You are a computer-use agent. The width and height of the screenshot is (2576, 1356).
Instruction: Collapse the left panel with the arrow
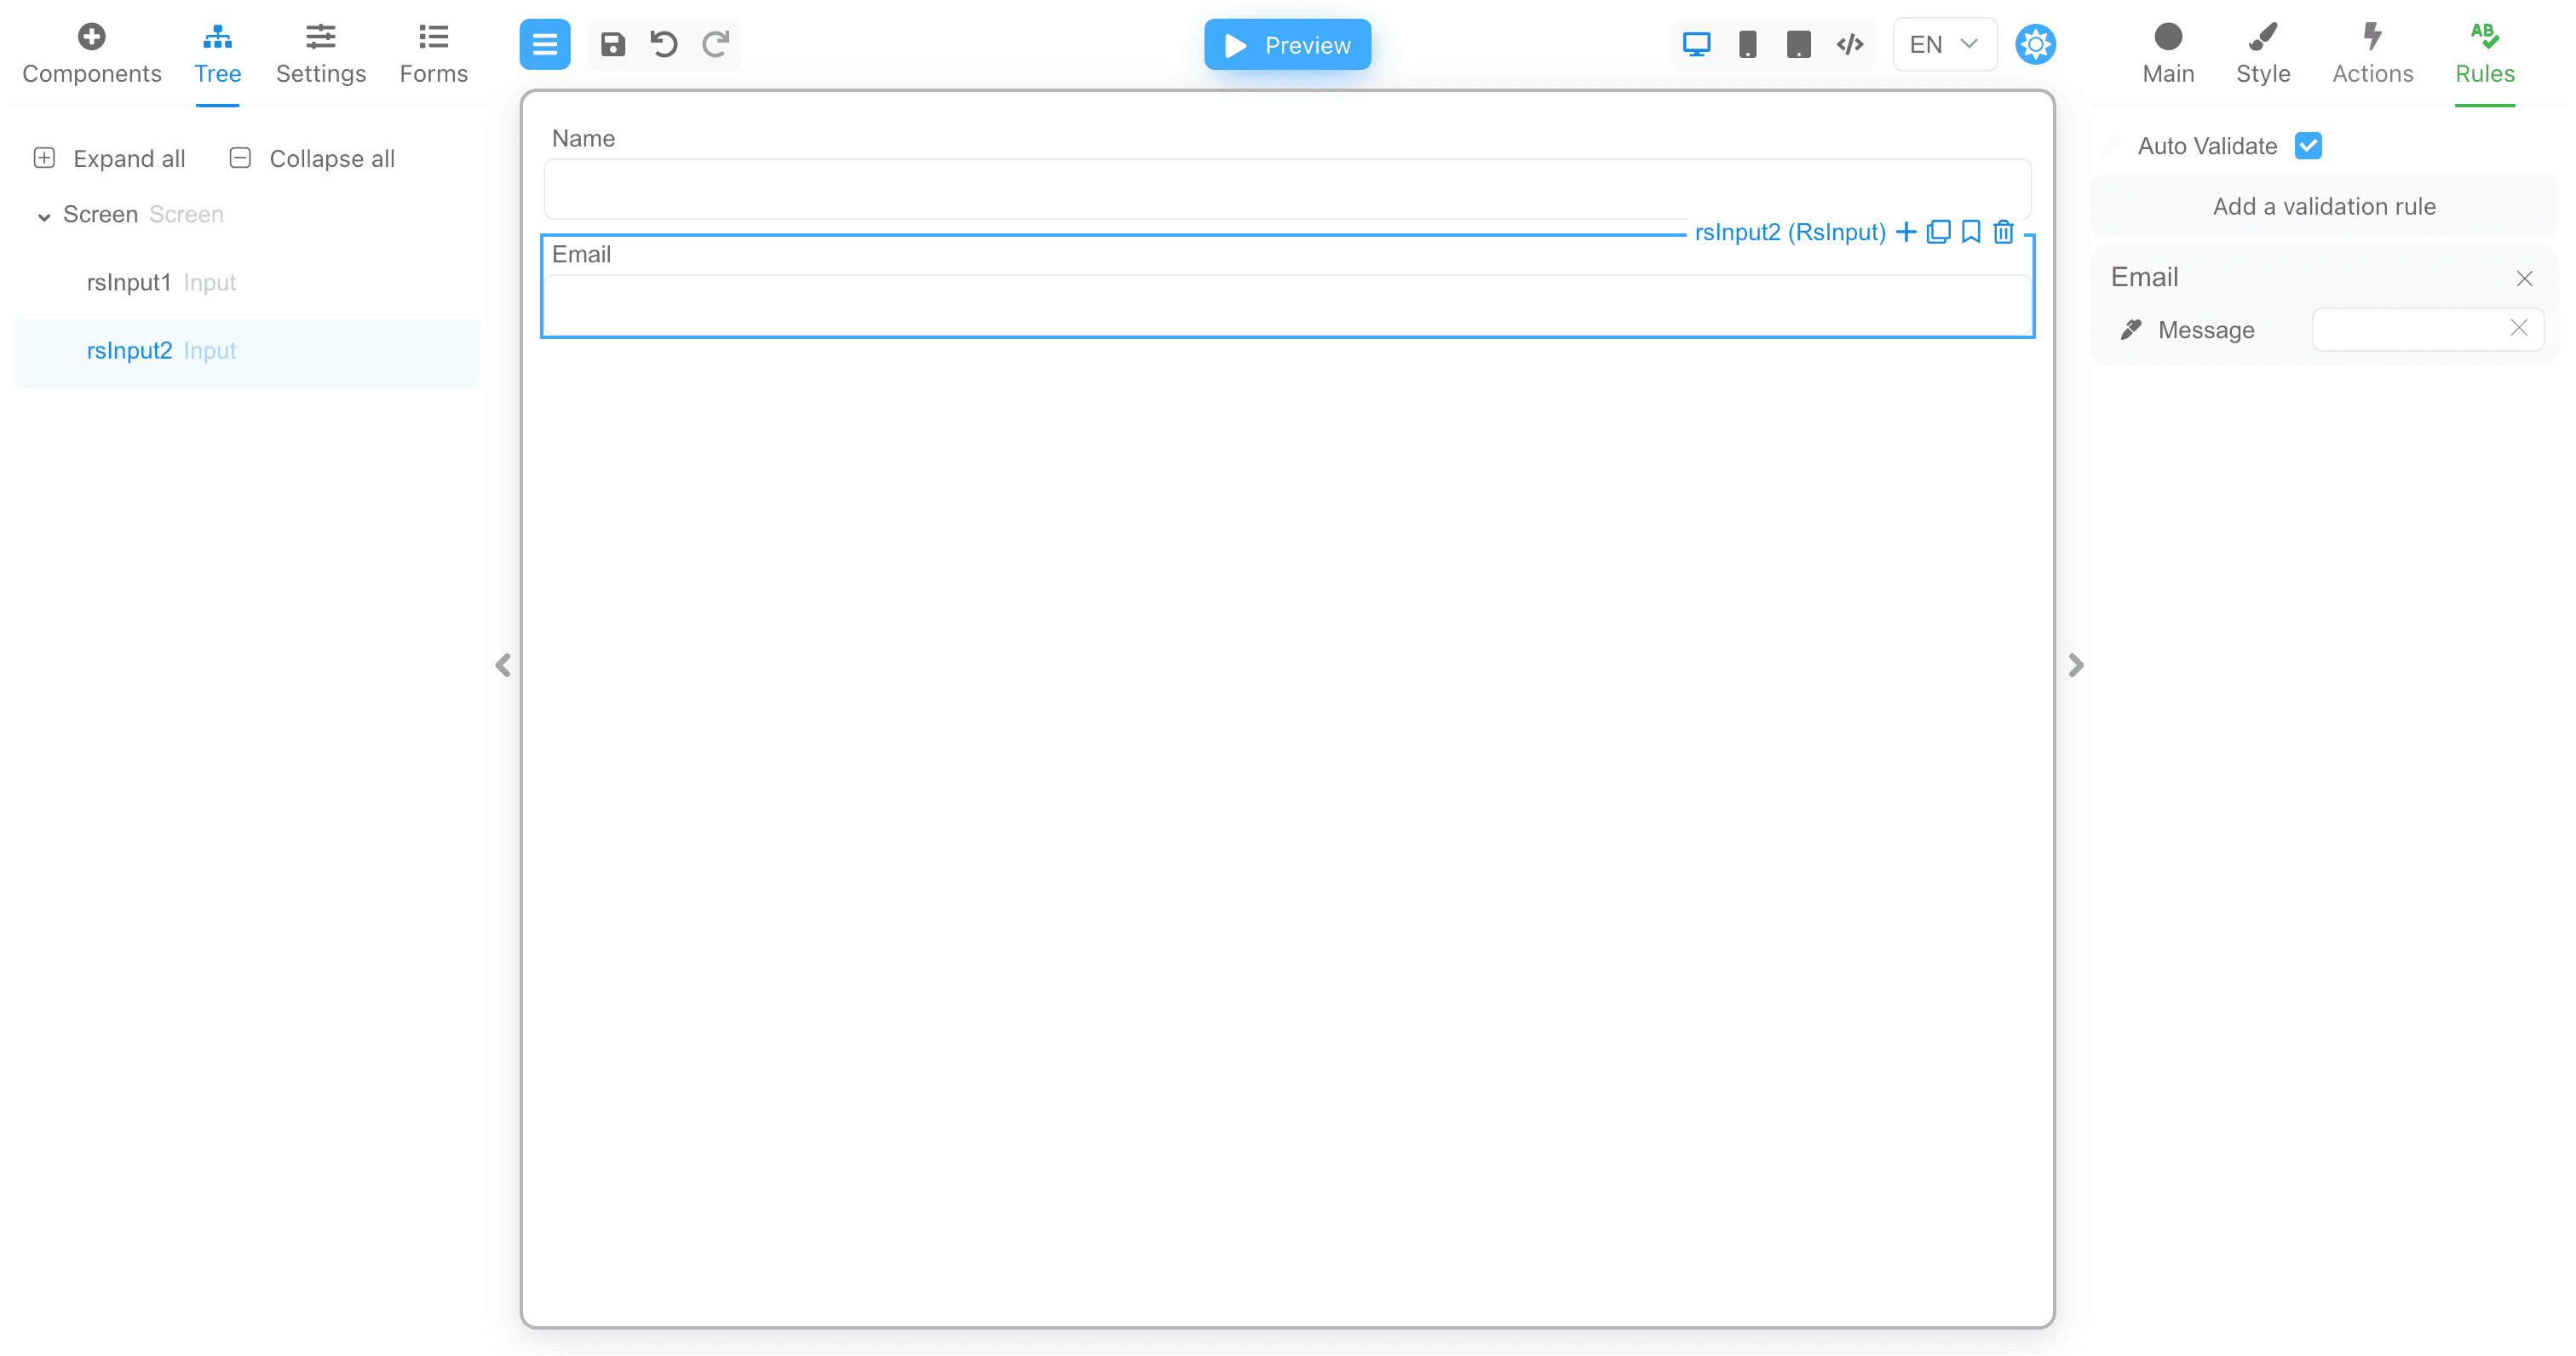coord(503,665)
